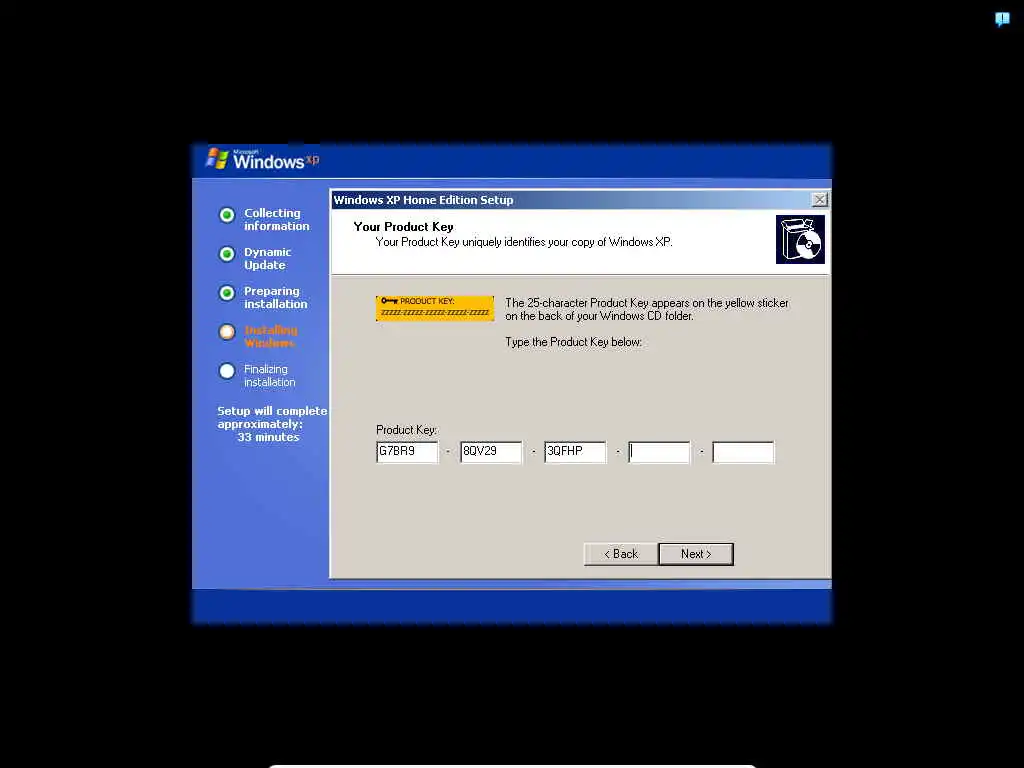The height and width of the screenshot is (768, 1024).
Task: Click the setup CD box icon
Action: click(800, 240)
